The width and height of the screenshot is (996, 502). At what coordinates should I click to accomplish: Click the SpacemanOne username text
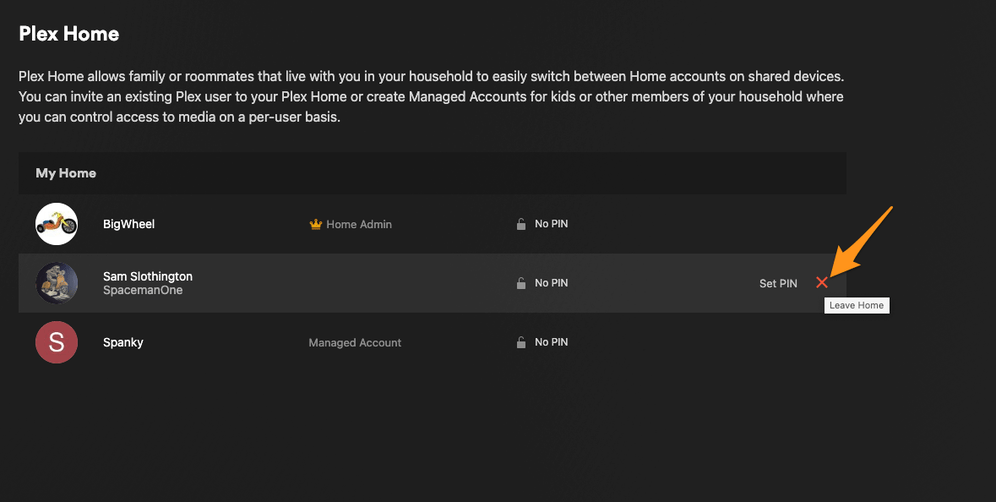(x=143, y=290)
